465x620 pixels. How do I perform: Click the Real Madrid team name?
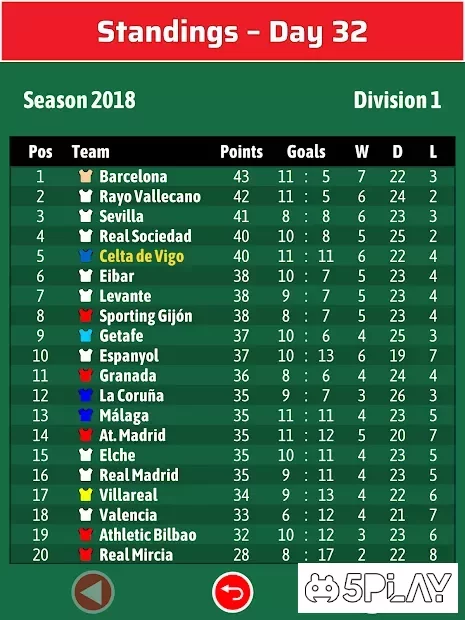click(x=139, y=475)
